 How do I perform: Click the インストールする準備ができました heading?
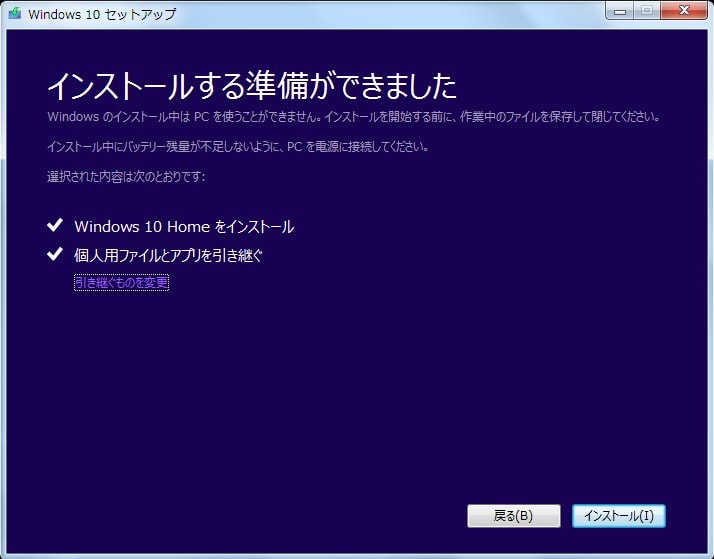pyautogui.click(x=251, y=86)
